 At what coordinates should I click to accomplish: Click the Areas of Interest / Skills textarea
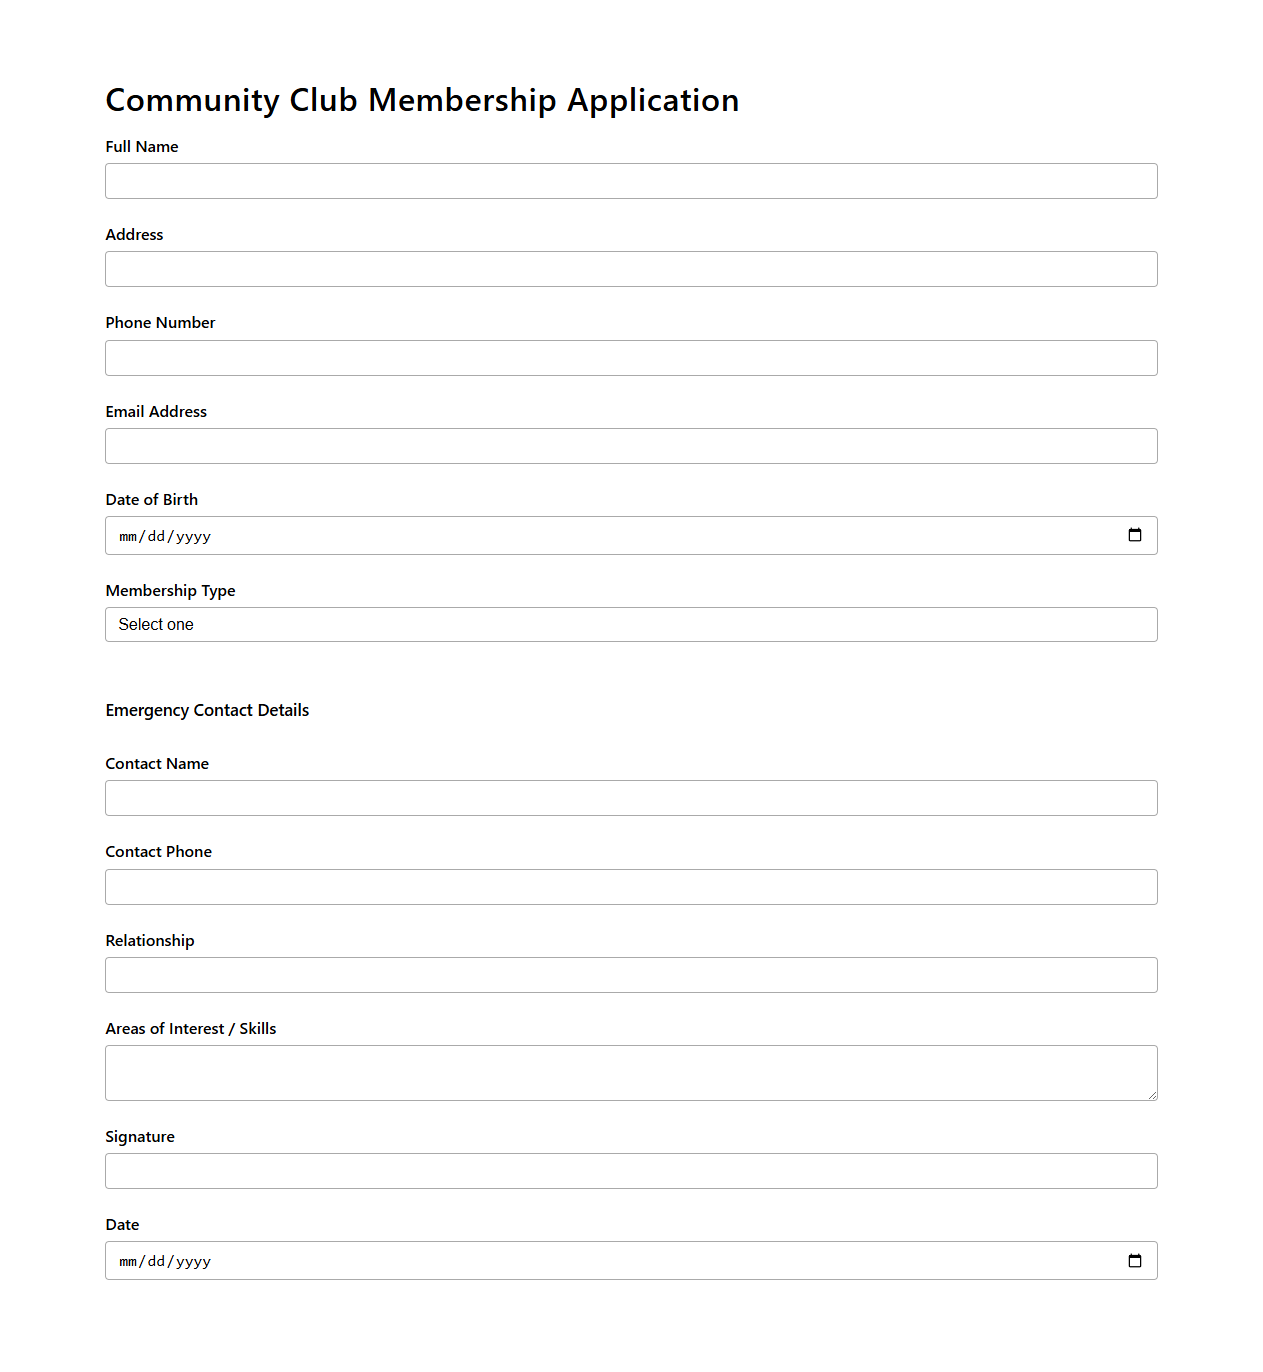631,1072
